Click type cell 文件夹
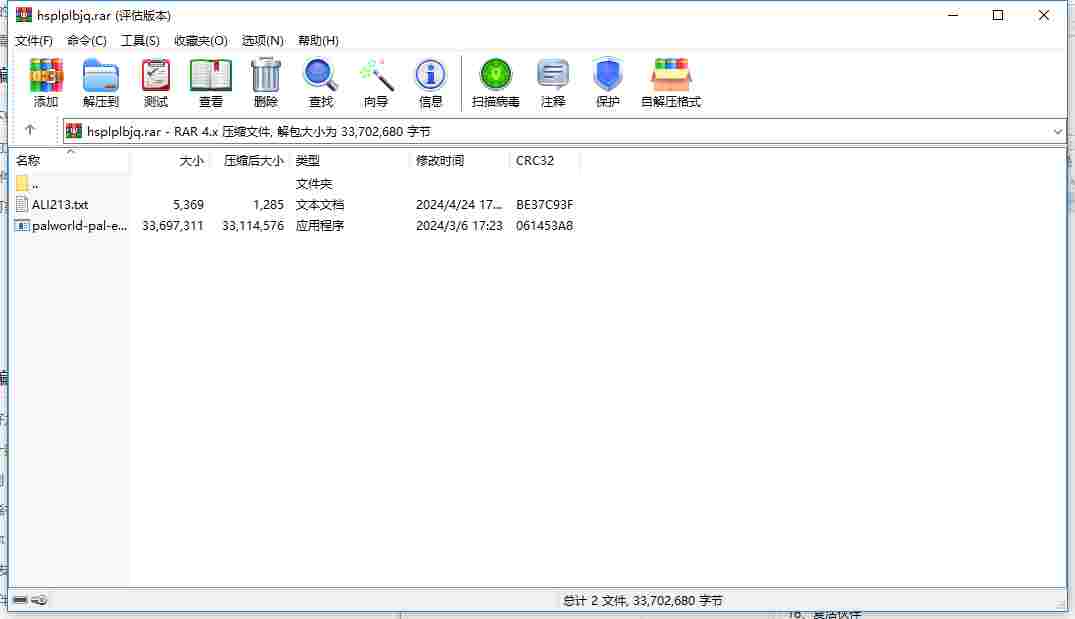This screenshot has width=1075, height=619. (x=313, y=184)
